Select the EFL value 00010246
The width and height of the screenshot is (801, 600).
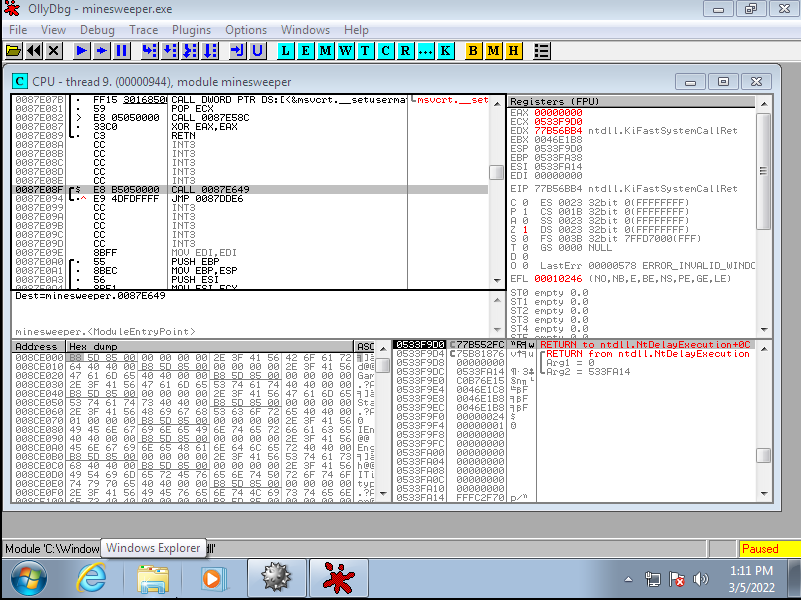point(558,279)
